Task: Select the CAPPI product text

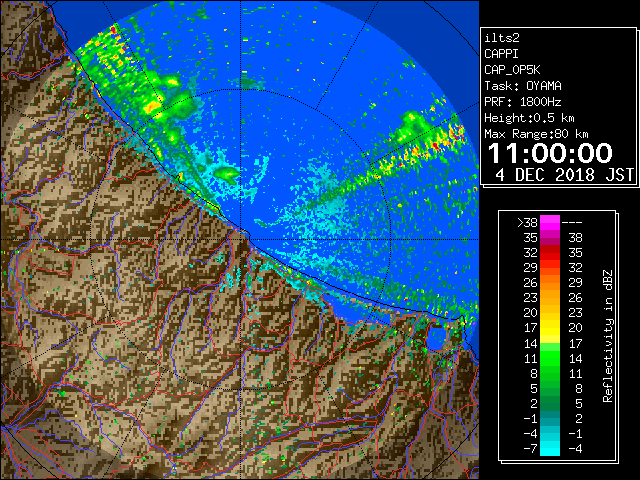Action: click(x=501, y=54)
